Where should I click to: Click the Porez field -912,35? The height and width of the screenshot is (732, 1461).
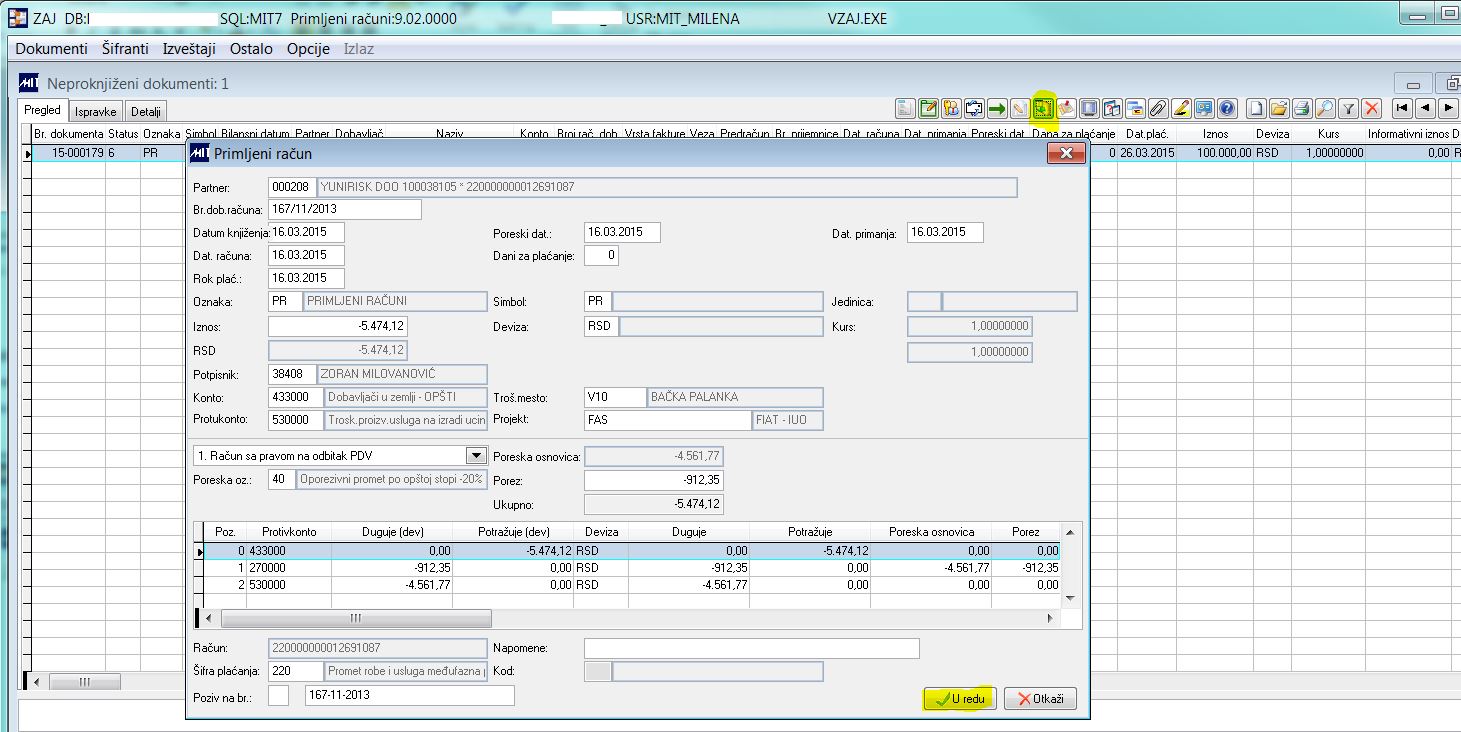coord(653,480)
